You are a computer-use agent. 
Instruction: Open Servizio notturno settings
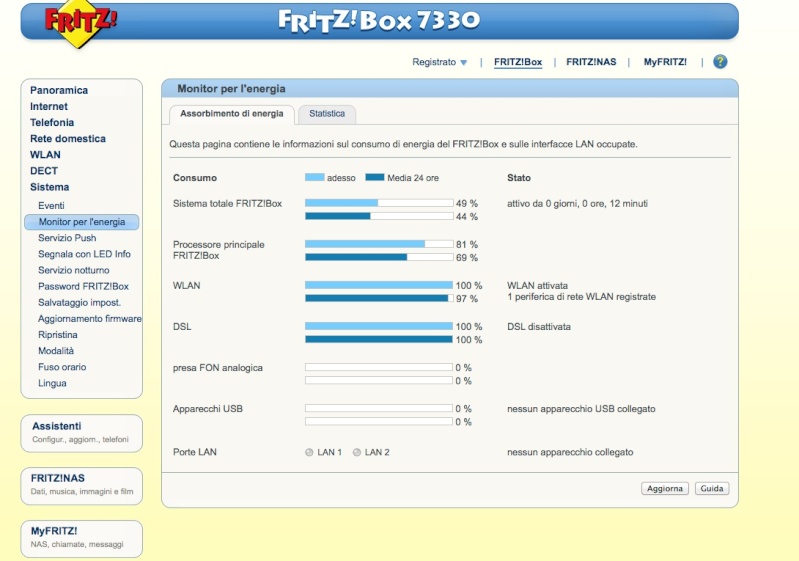[x=73, y=270]
